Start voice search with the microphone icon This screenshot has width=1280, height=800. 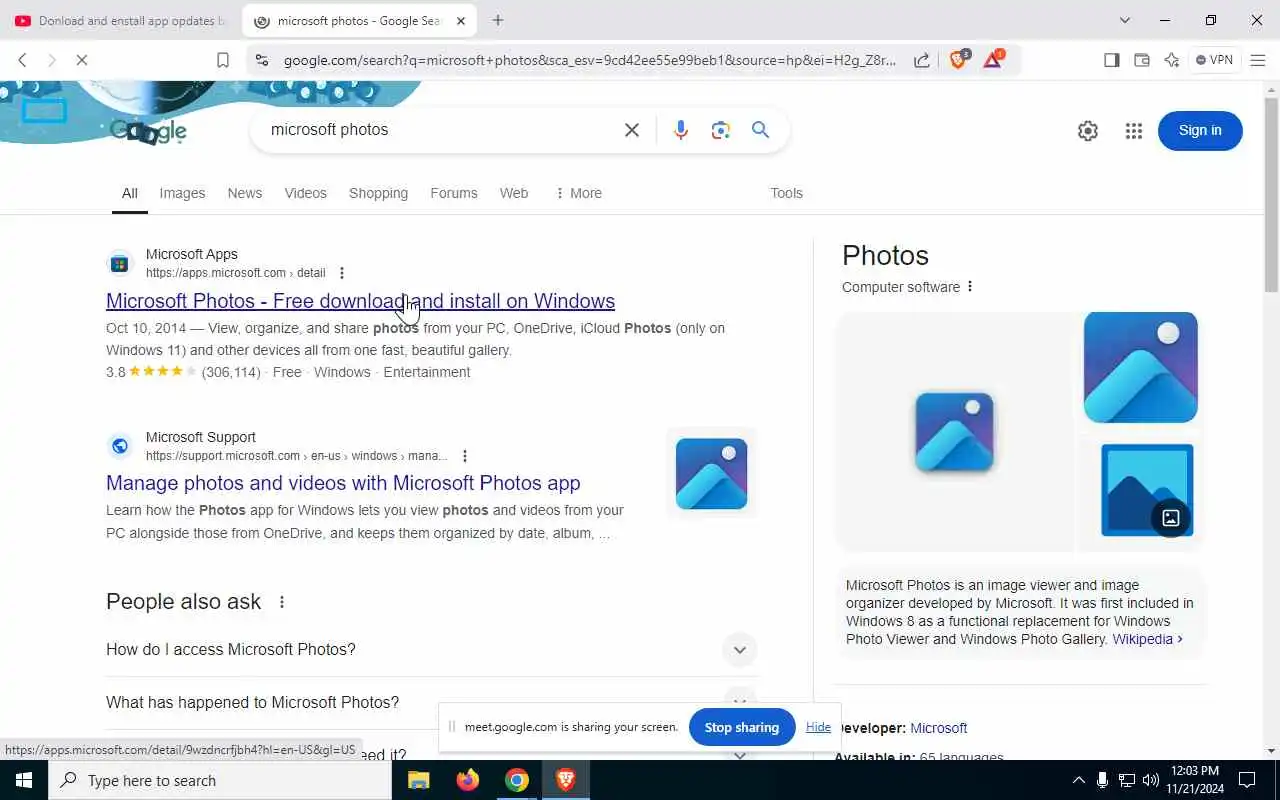[681, 130]
